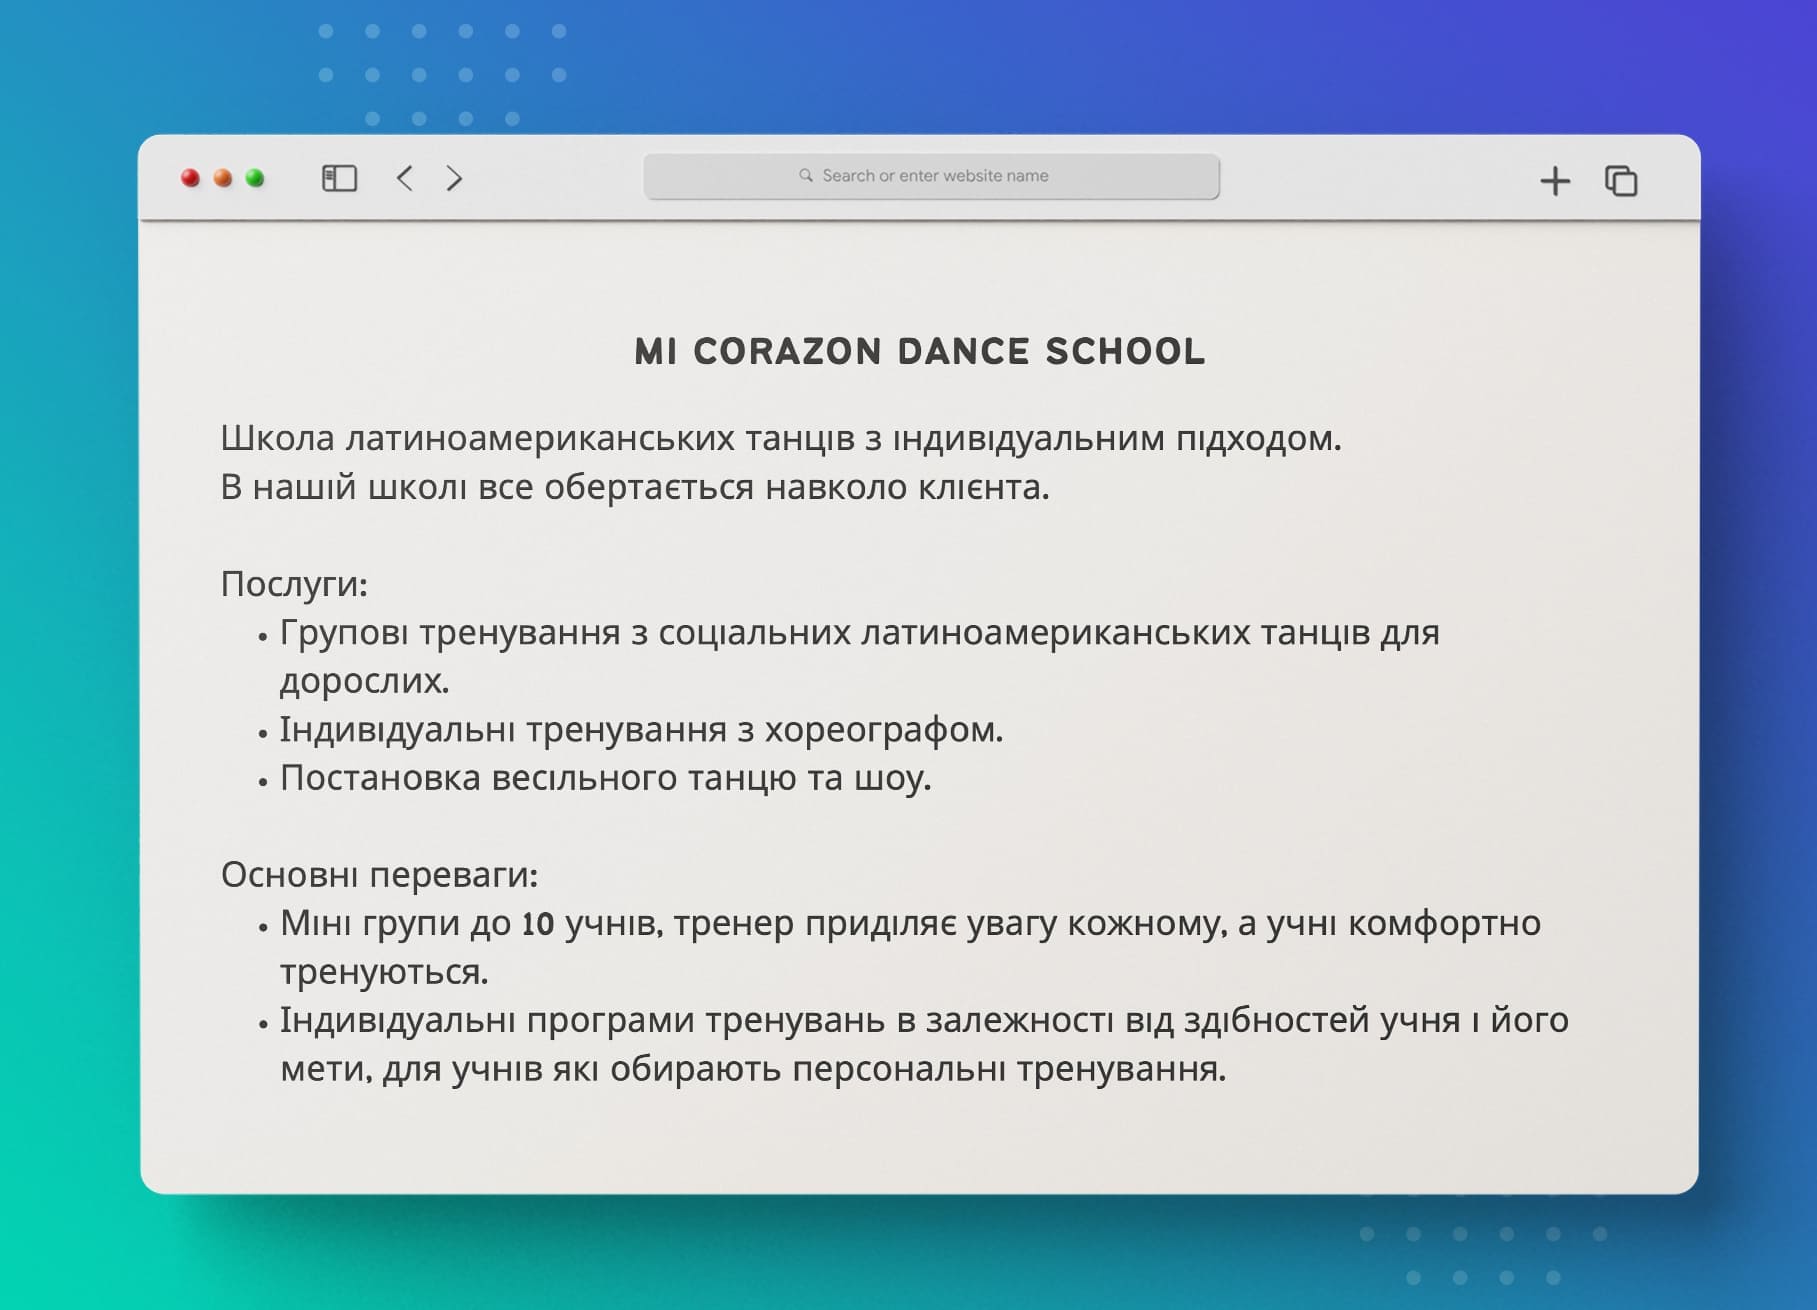Focus the 'Search or enter website name' field
The height and width of the screenshot is (1310, 1817).
[x=934, y=176]
